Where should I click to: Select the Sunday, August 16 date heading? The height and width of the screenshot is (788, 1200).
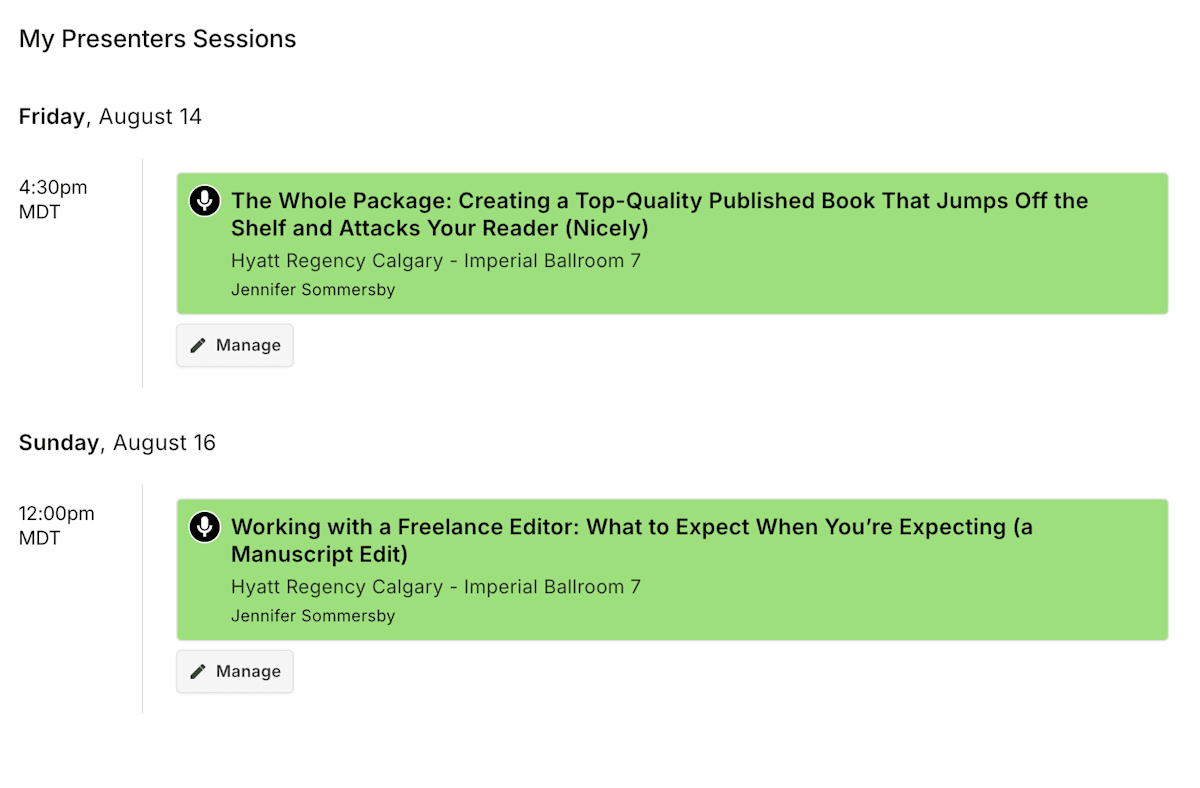(x=117, y=443)
